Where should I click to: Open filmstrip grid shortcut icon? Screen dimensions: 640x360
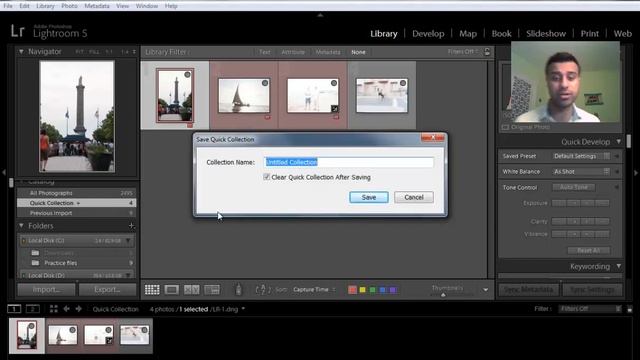point(53,309)
